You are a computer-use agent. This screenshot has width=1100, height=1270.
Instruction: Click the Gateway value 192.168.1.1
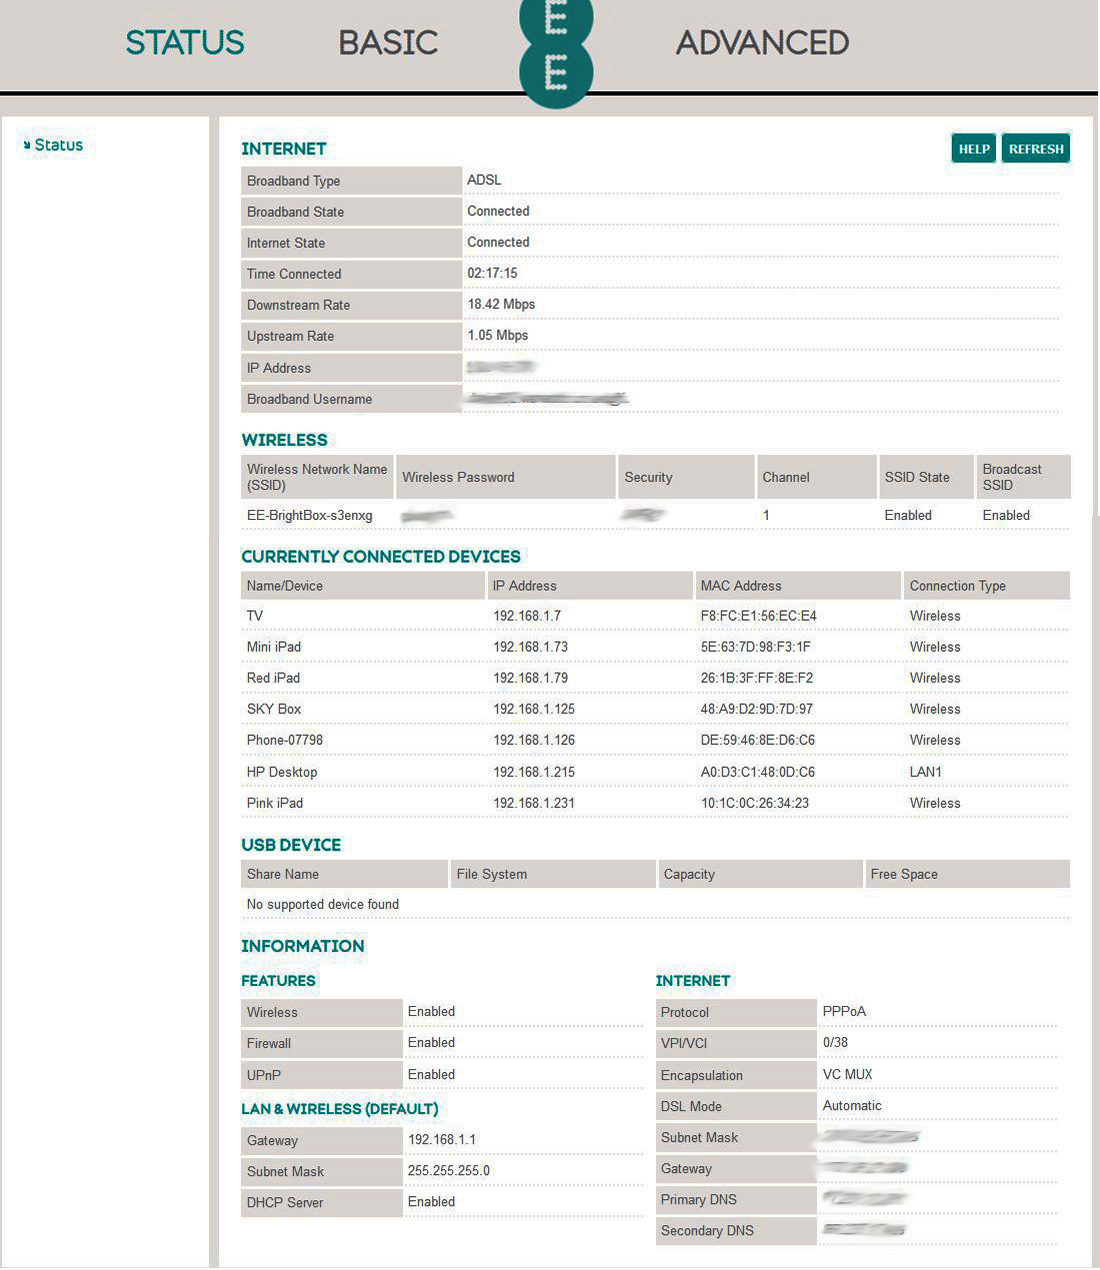[x=442, y=1139]
